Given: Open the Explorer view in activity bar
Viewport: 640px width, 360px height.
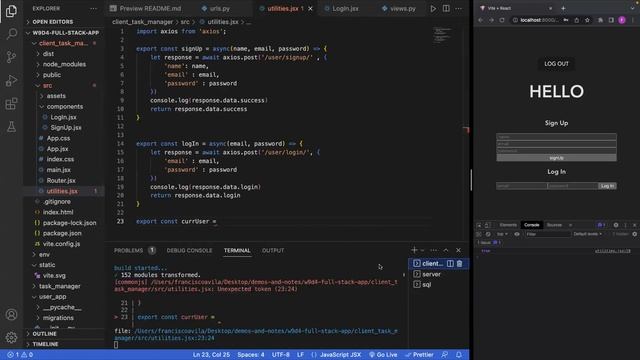Looking at the screenshot, I should coord(11,11).
